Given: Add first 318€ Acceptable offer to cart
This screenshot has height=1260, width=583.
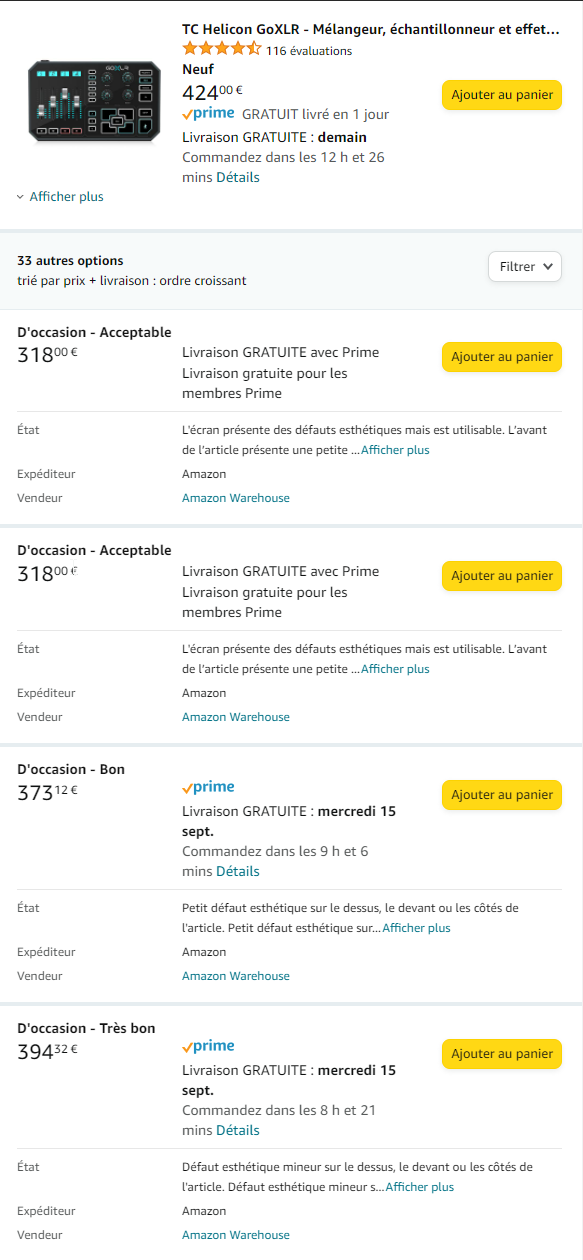Looking at the screenshot, I should pyautogui.click(x=502, y=357).
